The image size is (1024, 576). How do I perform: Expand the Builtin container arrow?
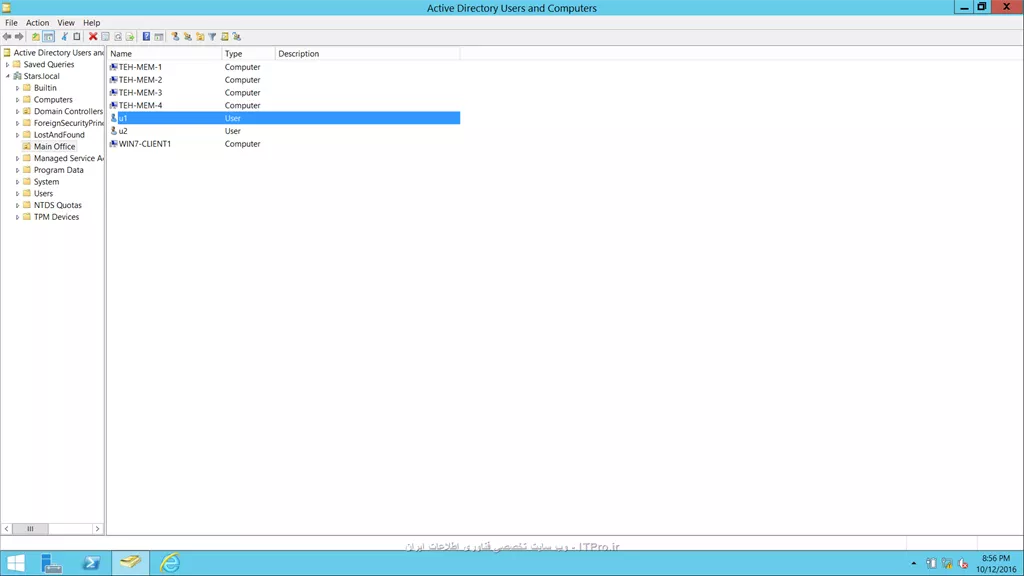pos(18,88)
